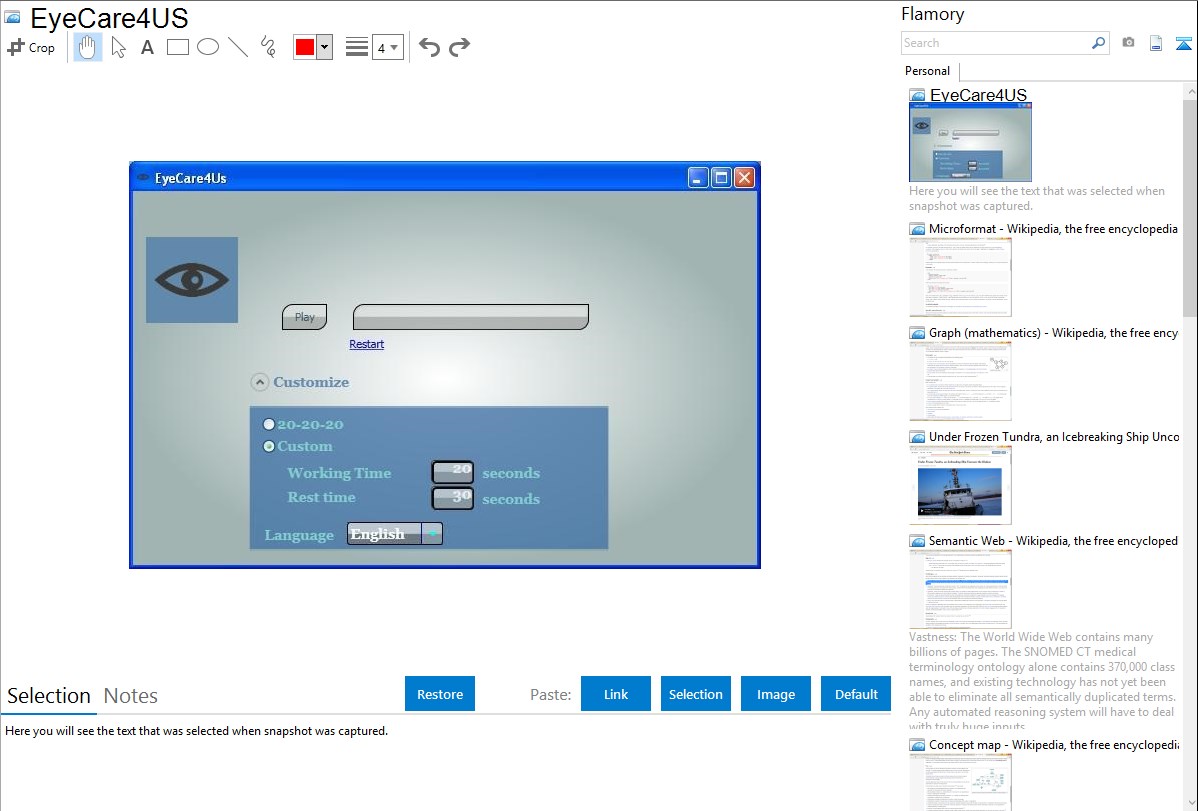The image size is (1198, 811).
Task: Pick the ellipse shape tool
Action: click(208, 47)
